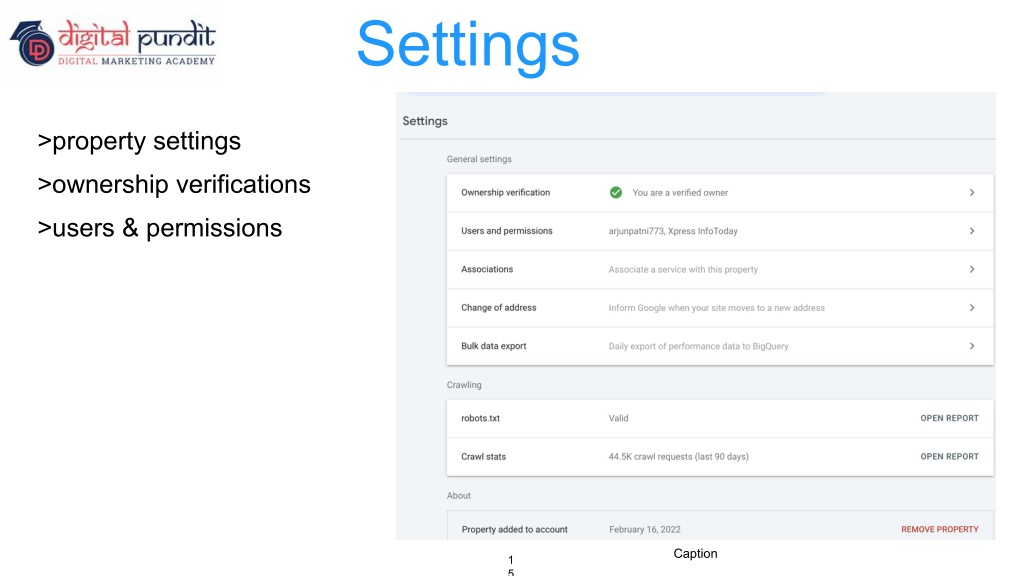Open the Bulk data export chevron
This screenshot has width=1024, height=576.
pyautogui.click(x=972, y=346)
